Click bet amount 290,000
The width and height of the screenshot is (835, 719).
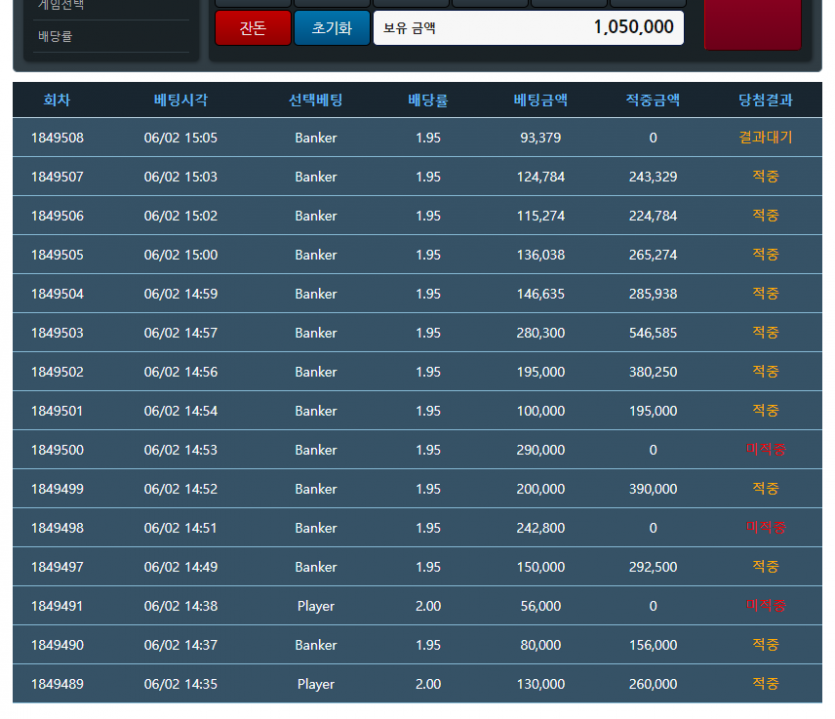pyautogui.click(x=541, y=450)
